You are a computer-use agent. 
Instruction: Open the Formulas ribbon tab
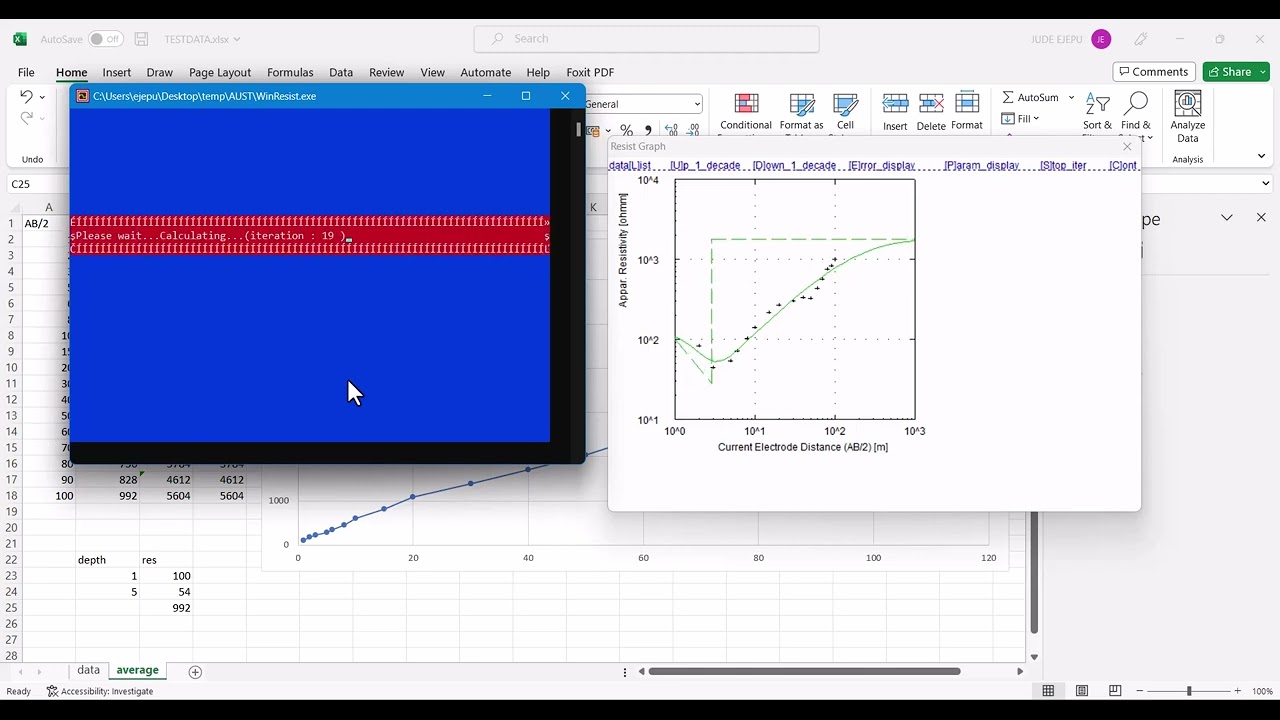coord(290,72)
